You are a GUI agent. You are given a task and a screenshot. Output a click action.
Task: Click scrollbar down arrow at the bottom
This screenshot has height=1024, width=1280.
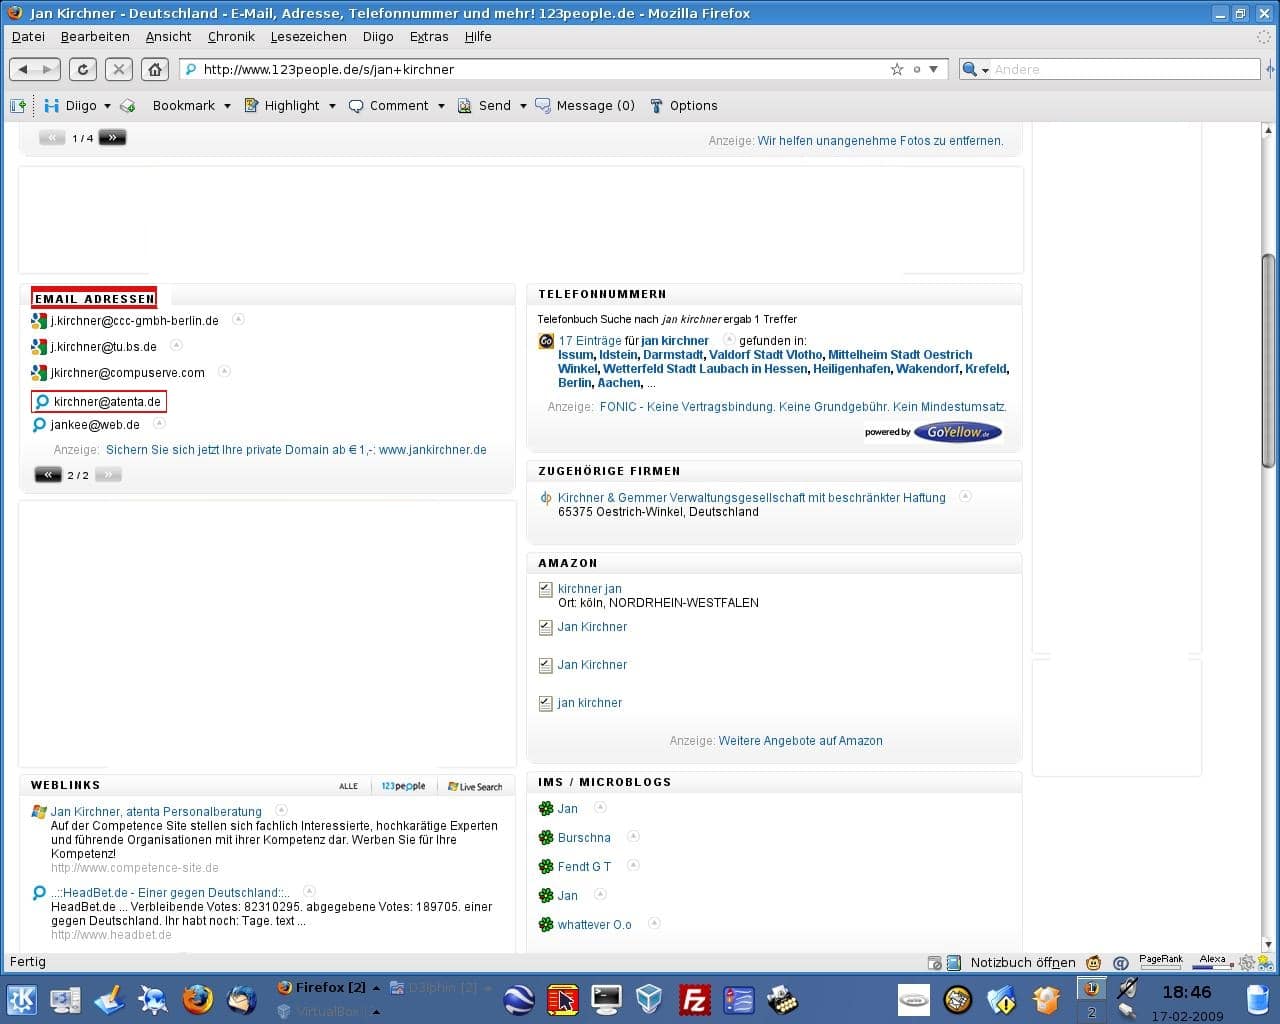click(x=1269, y=944)
